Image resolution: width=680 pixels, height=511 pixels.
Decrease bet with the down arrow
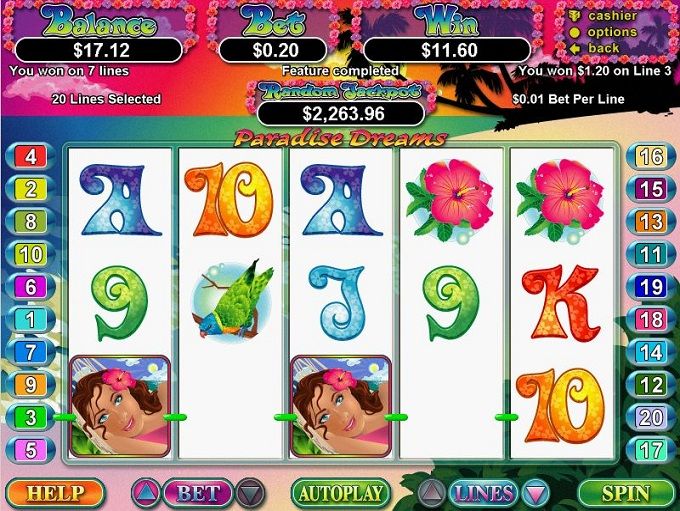click(x=251, y=493)
